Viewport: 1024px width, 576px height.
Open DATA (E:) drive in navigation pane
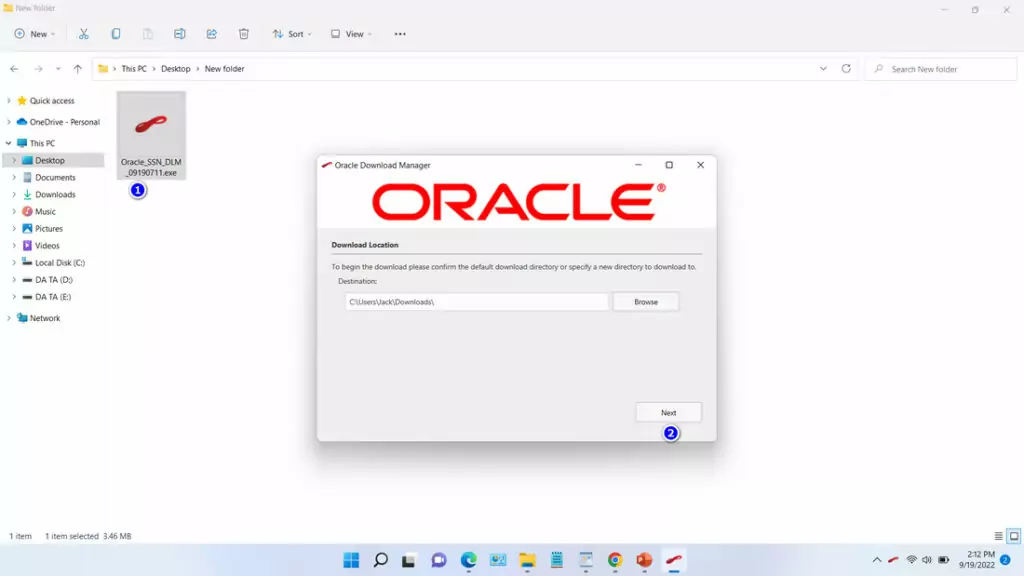54,296
